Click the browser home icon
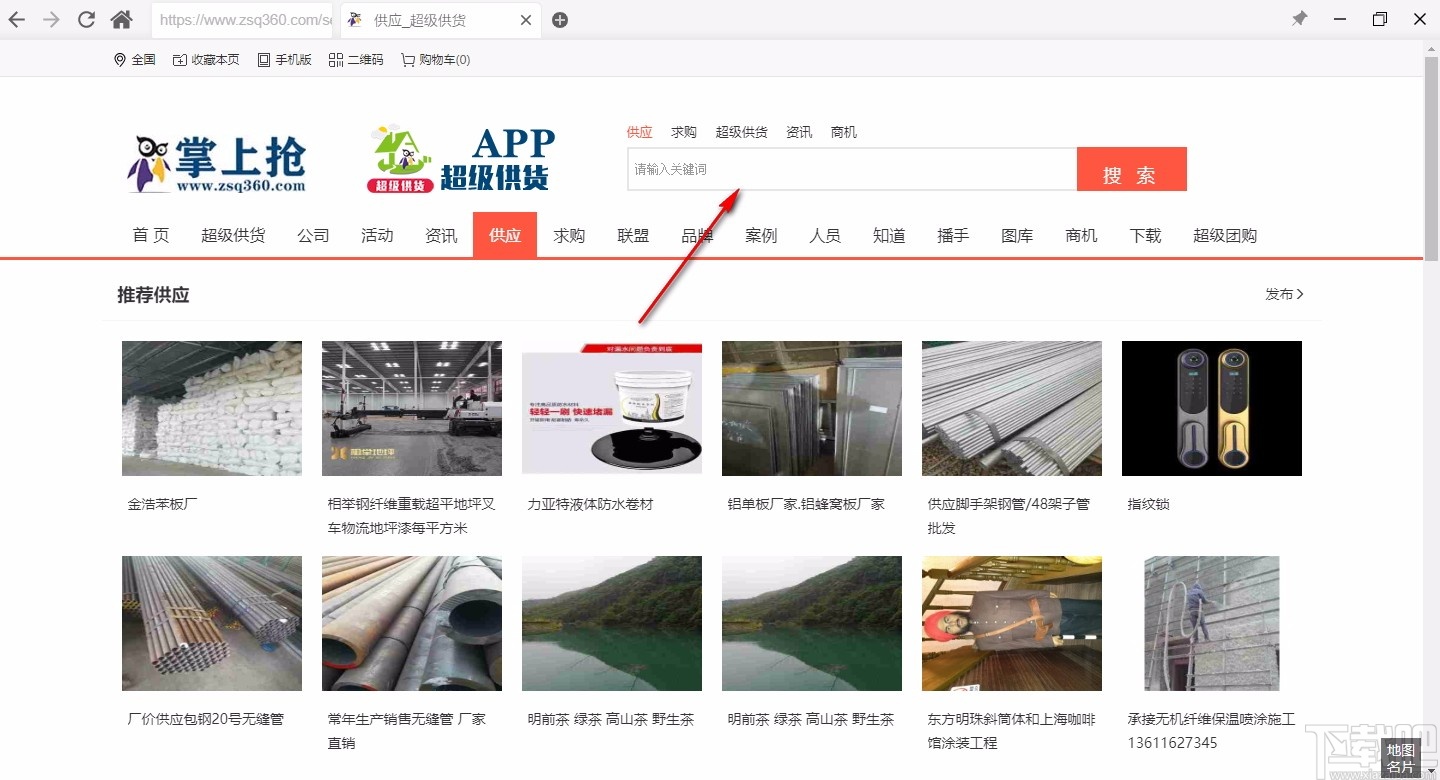This screenshot has height=780, width=1440. [122, 18]
